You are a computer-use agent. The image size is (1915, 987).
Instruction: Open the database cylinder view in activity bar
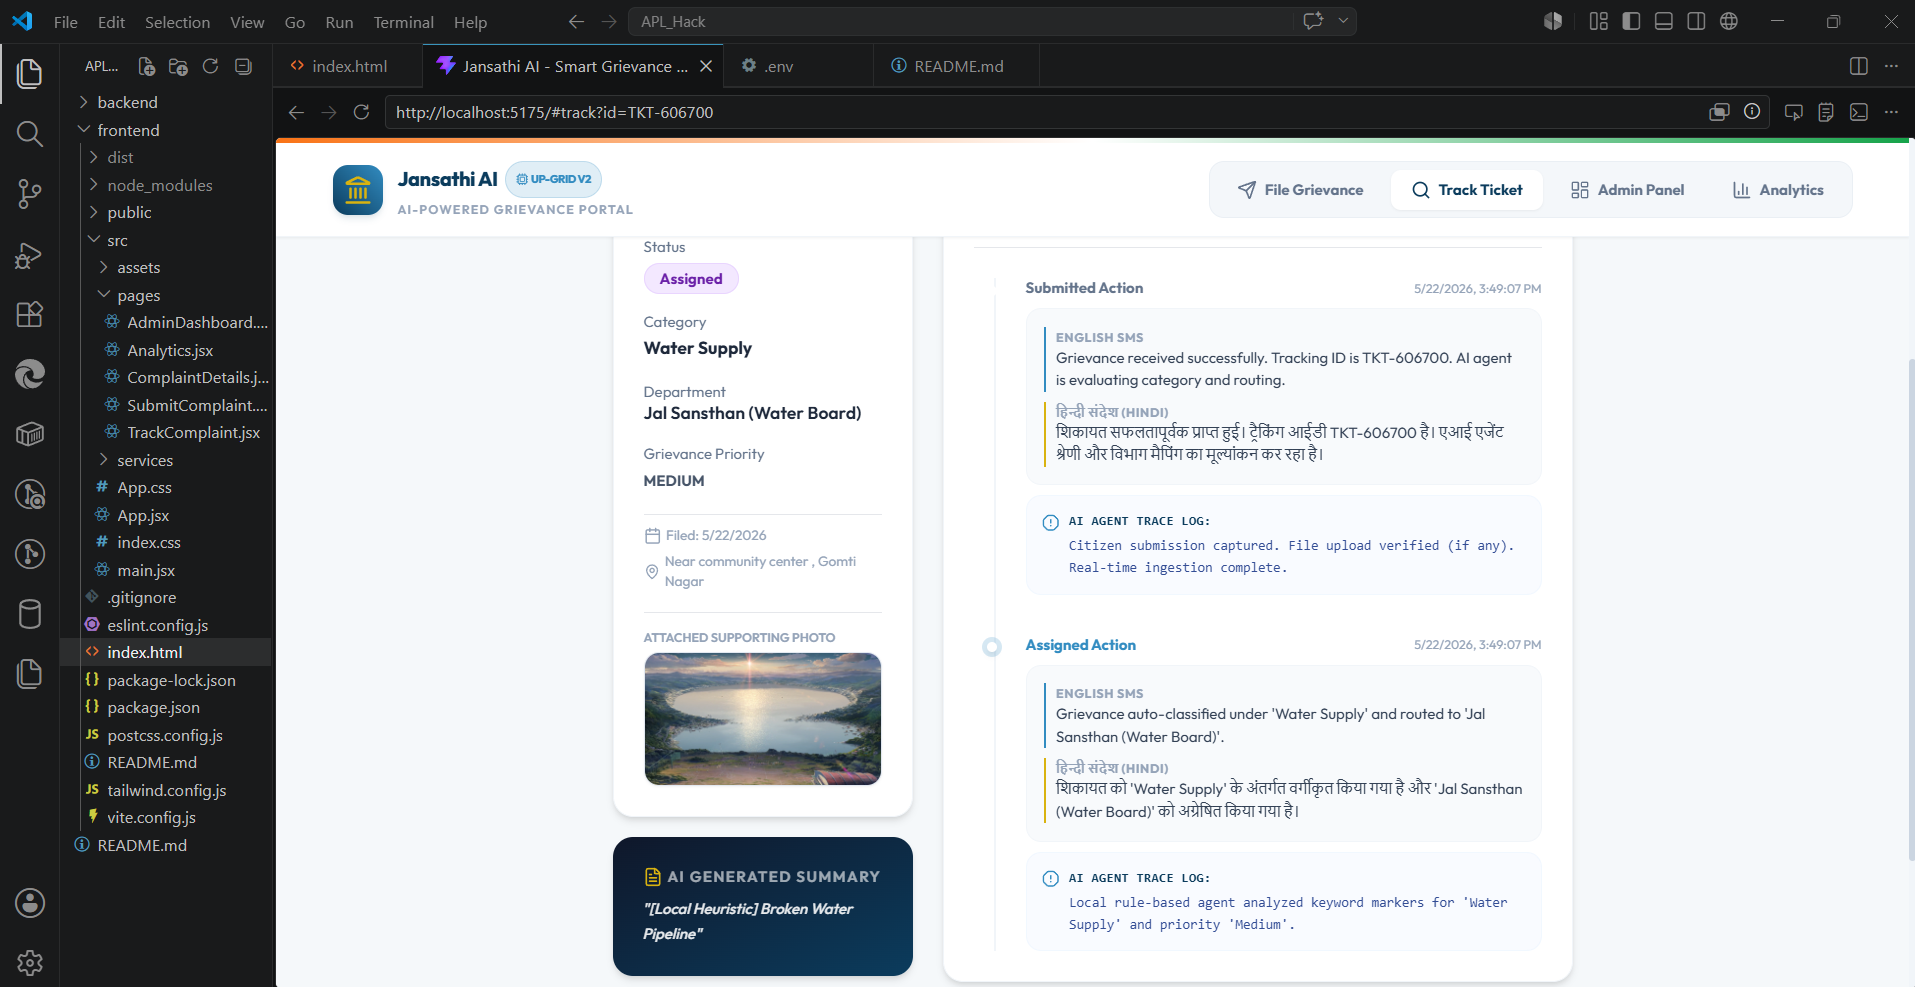(30, 614)
